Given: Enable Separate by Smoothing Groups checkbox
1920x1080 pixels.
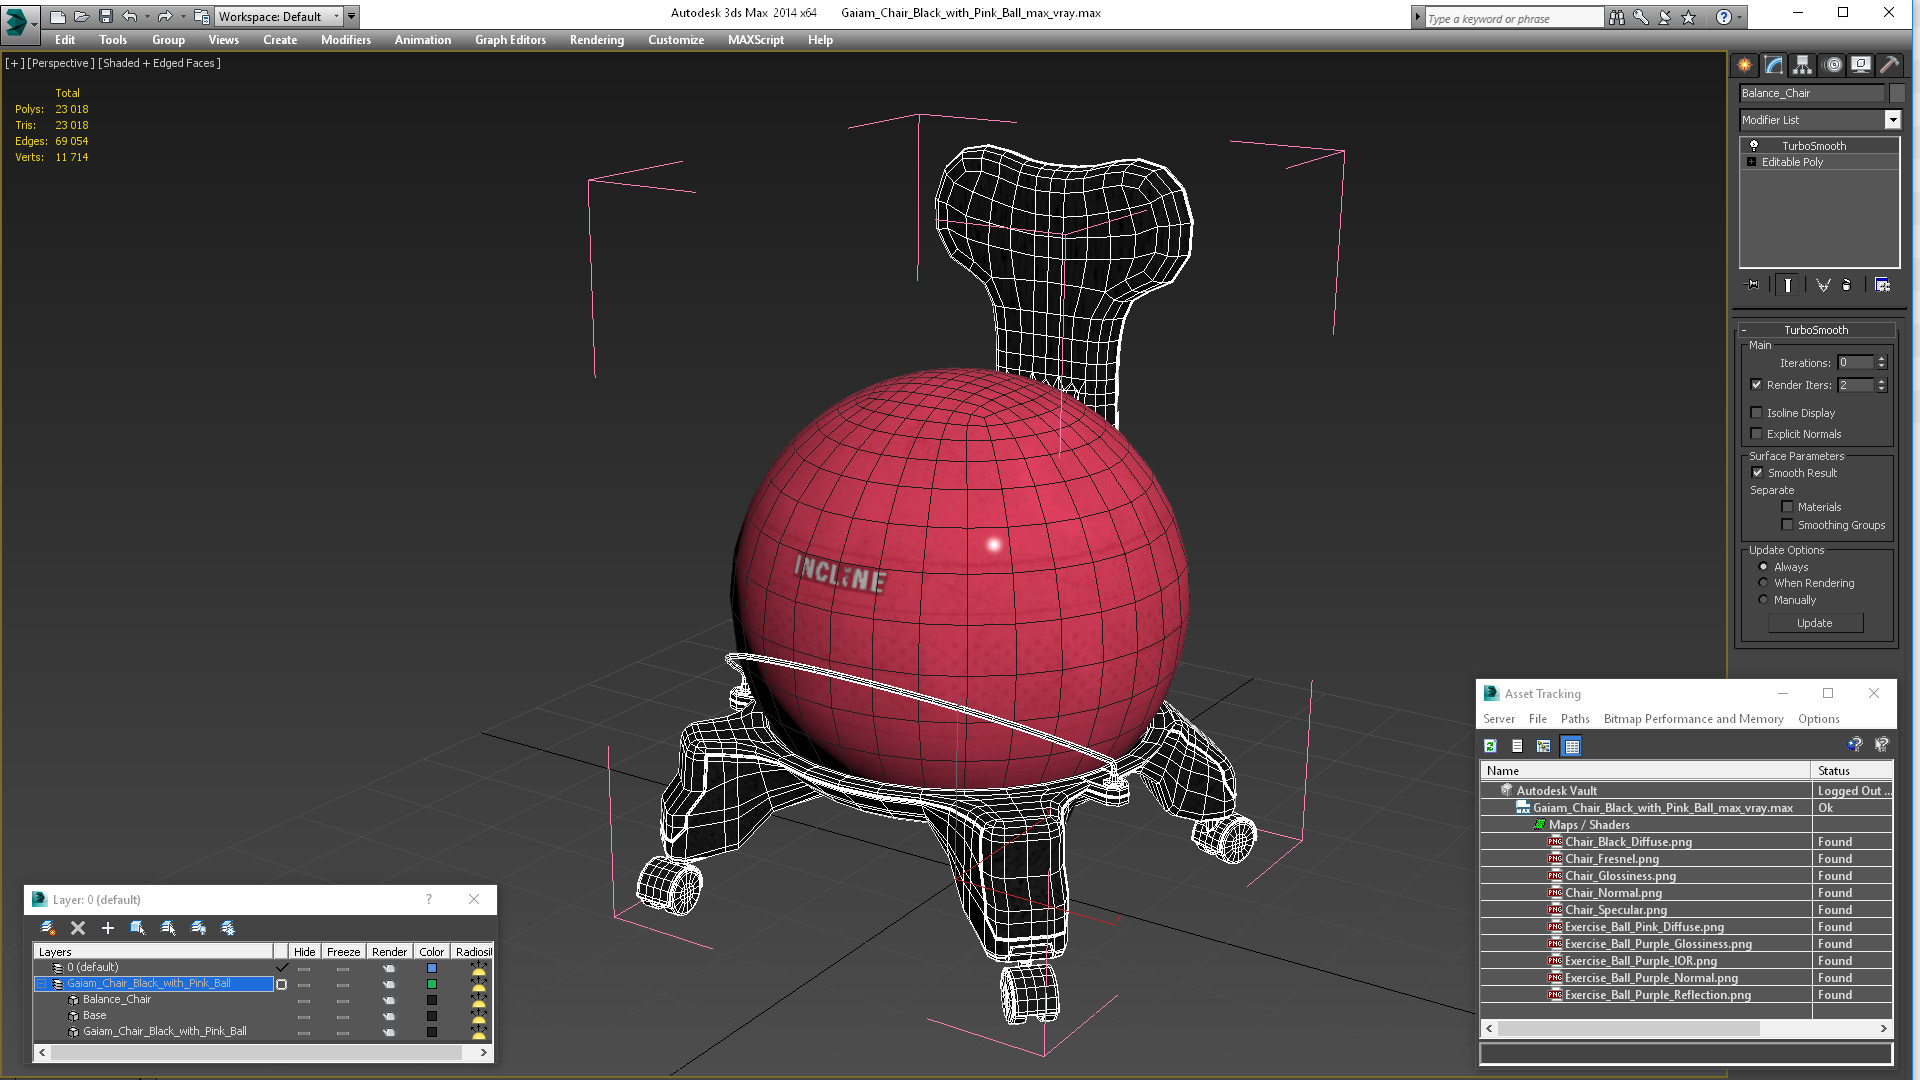Looking at the screenshot, I should tap(1787, 525).
